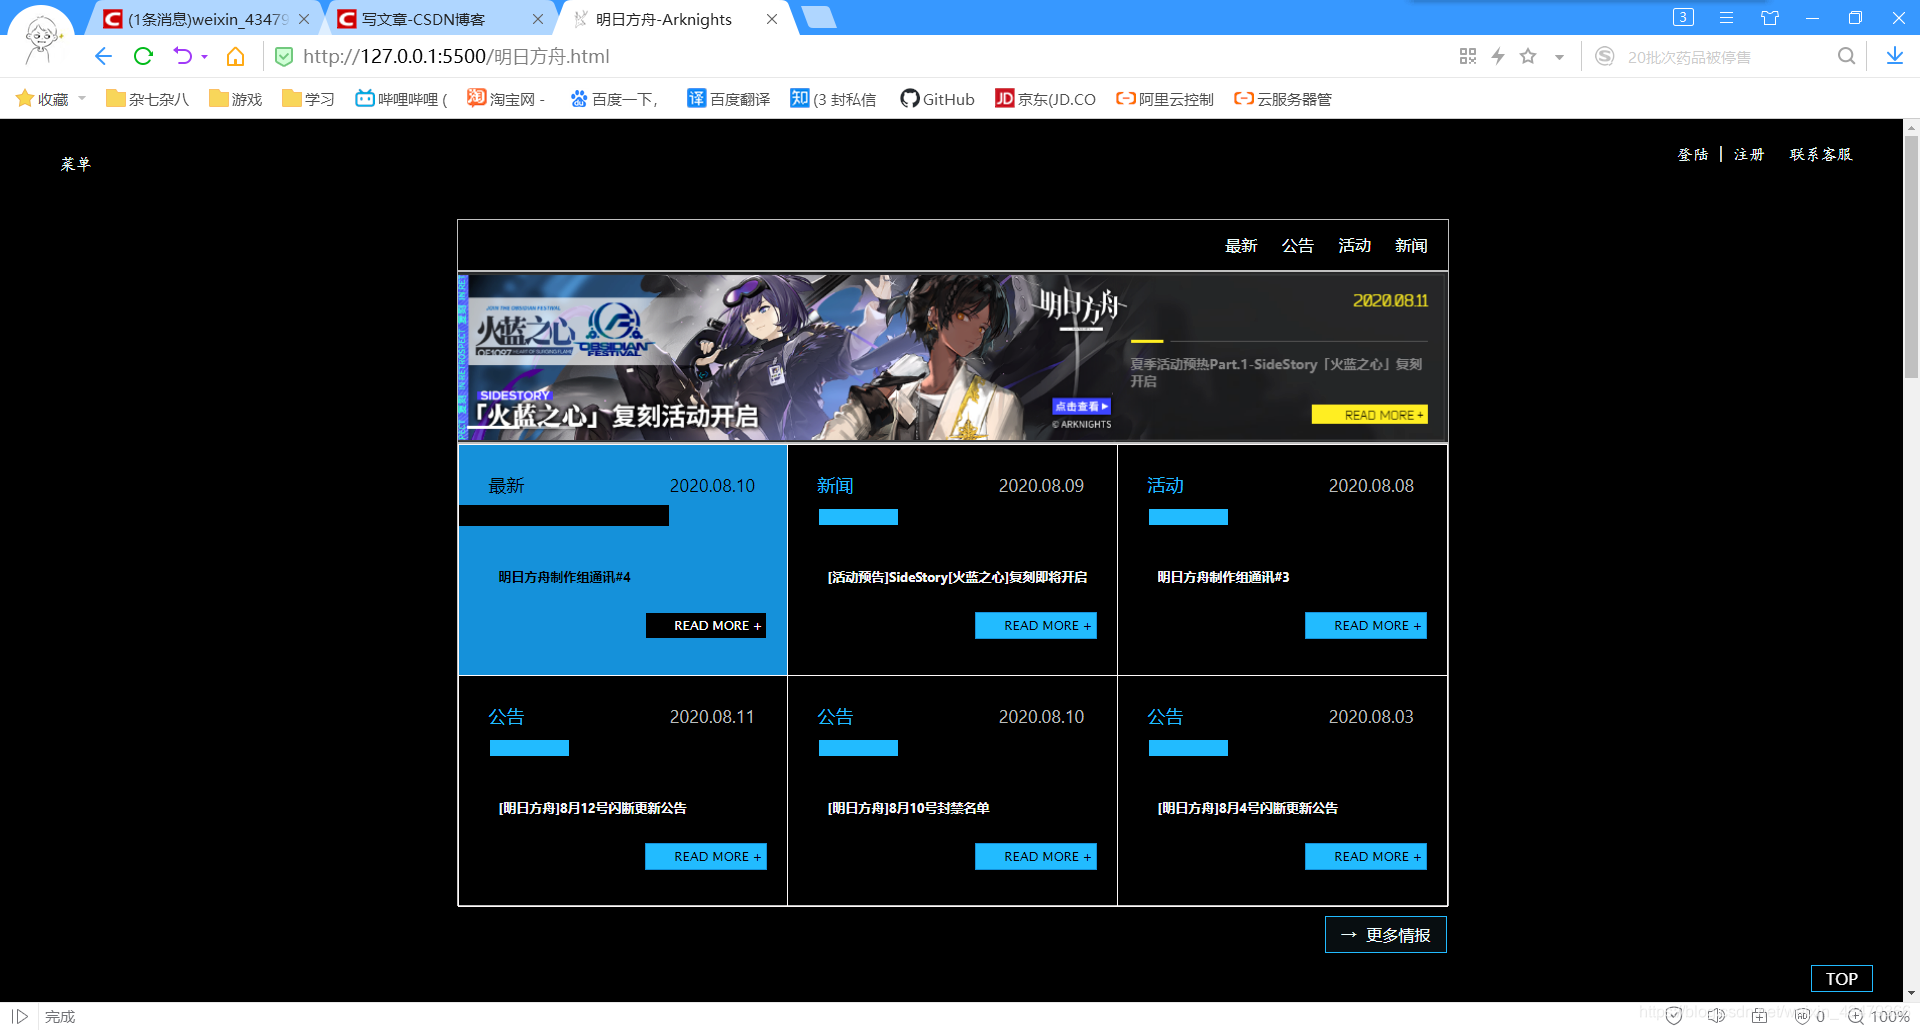Open skin/shirt theme icon
This screenshot has width=1920, height=1030.
point(1770,18)
